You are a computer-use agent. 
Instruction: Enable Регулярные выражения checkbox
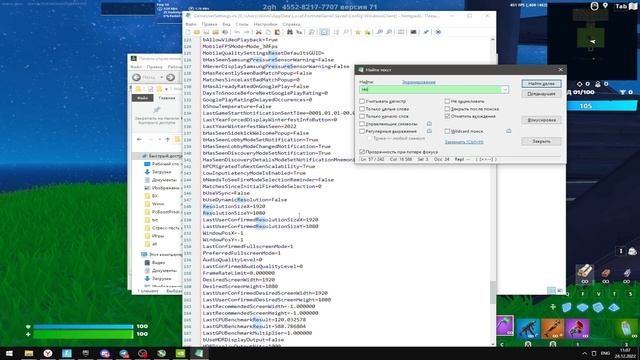tap(362, 131)
